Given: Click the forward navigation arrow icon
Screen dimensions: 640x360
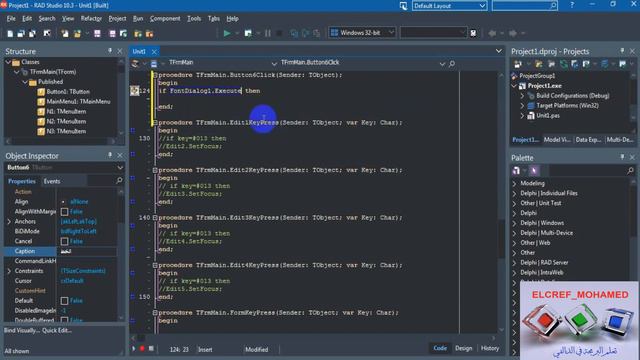Looking at the screenshot, I should coord(513,33).
